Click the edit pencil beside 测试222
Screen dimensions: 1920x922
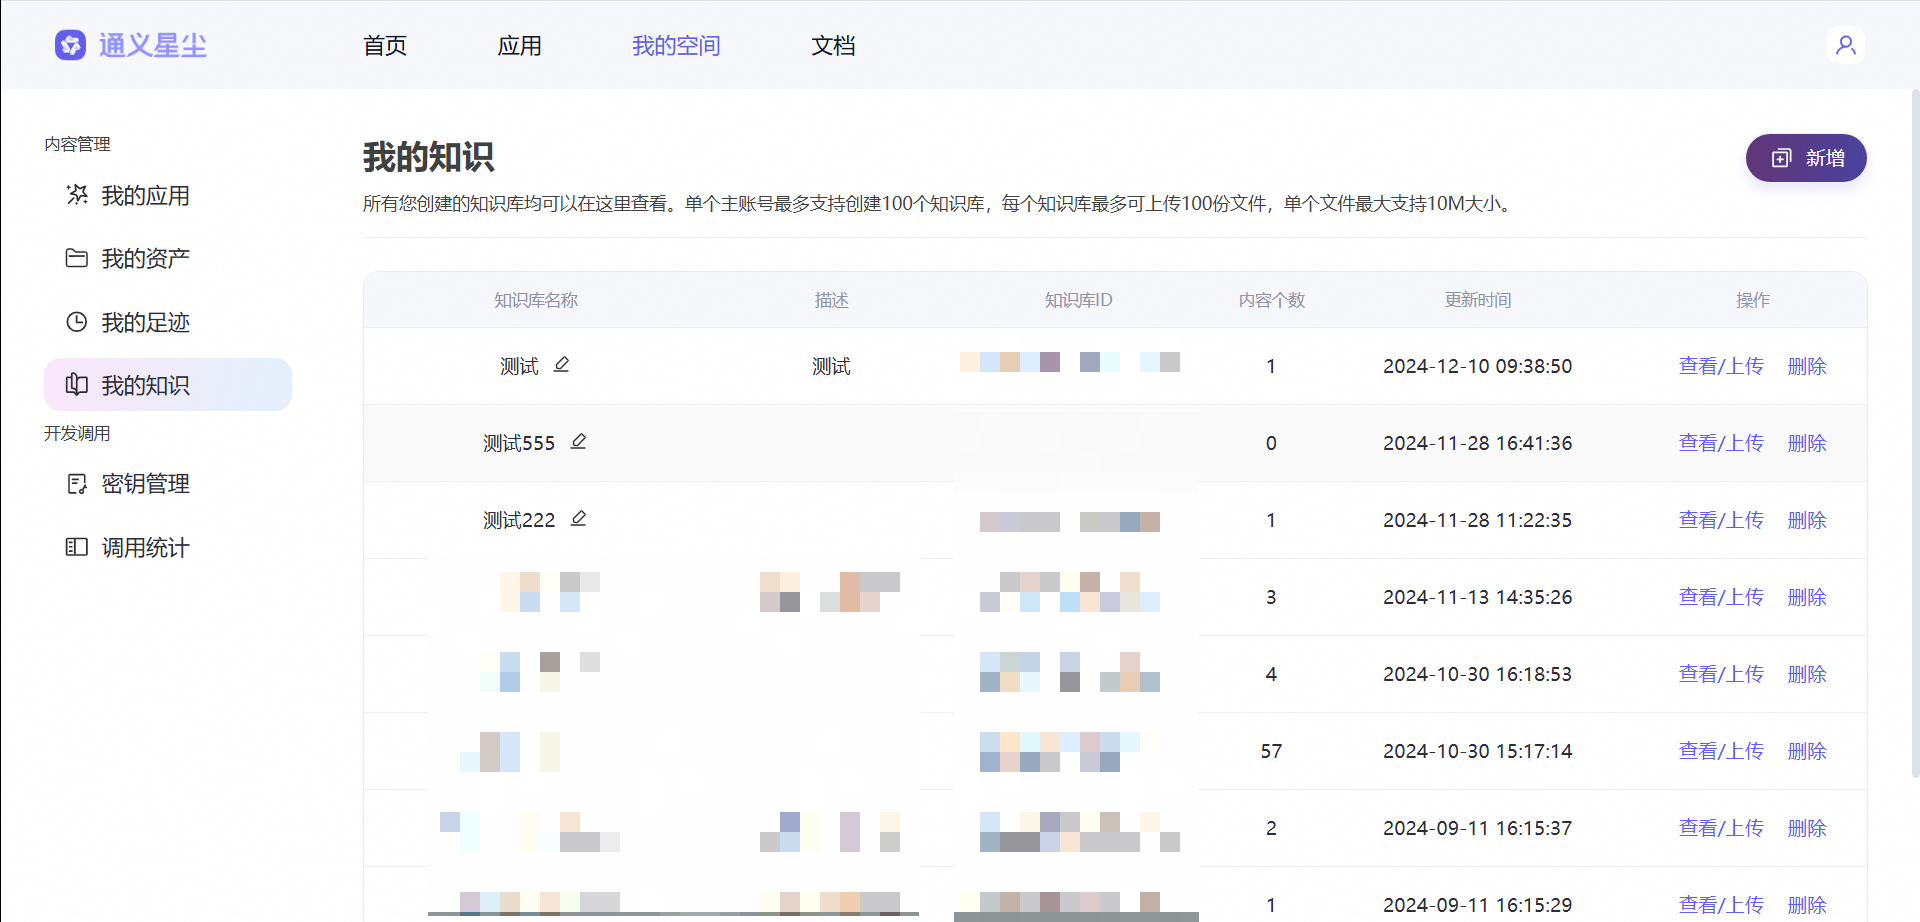click(578, 519)
